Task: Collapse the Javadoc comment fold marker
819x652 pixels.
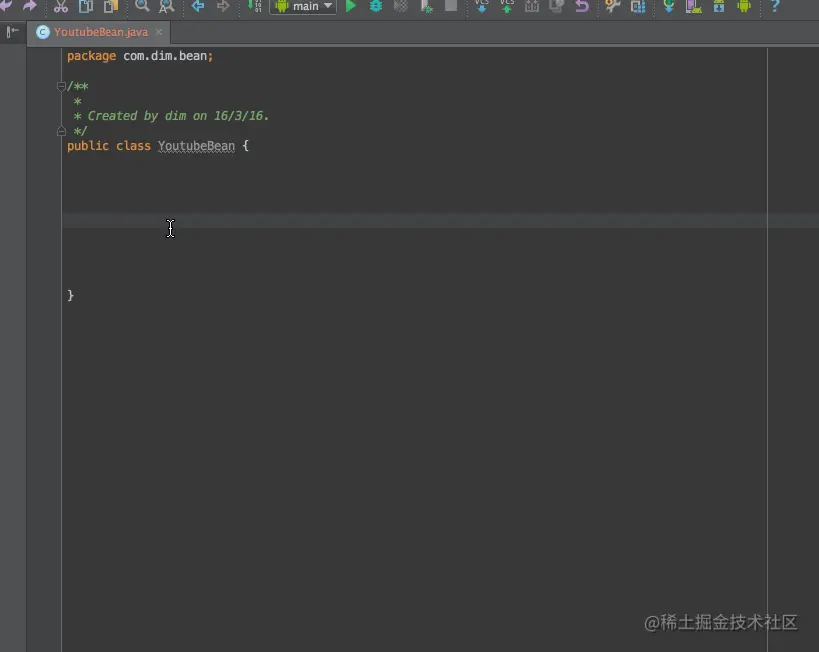Action: point(61,86)
